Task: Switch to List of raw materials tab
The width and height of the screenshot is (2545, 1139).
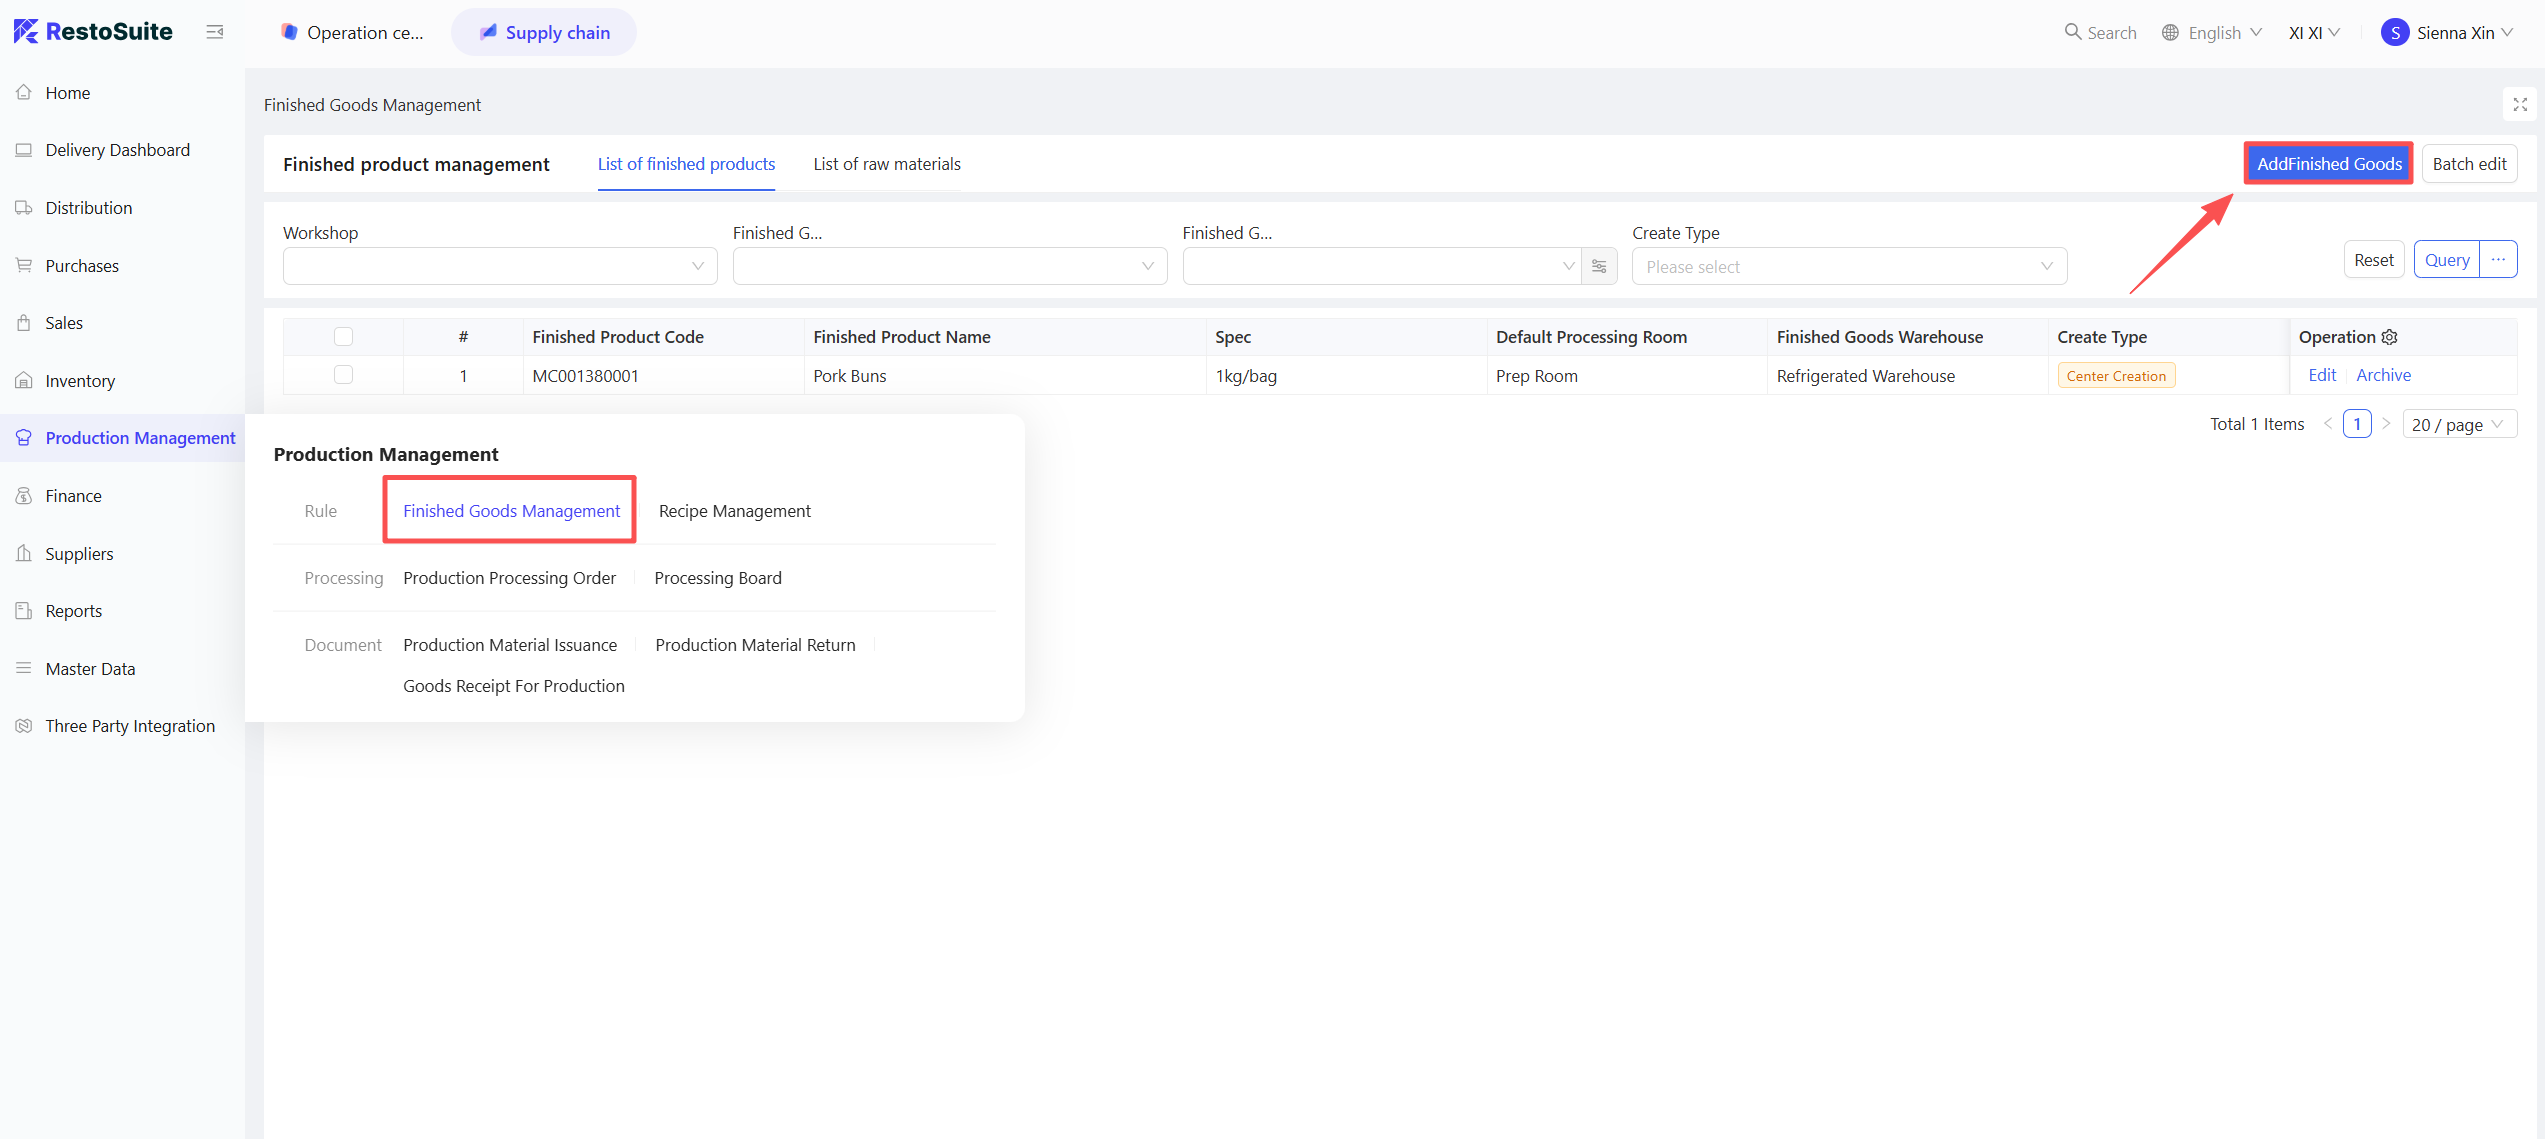Action: click(886, 164)
